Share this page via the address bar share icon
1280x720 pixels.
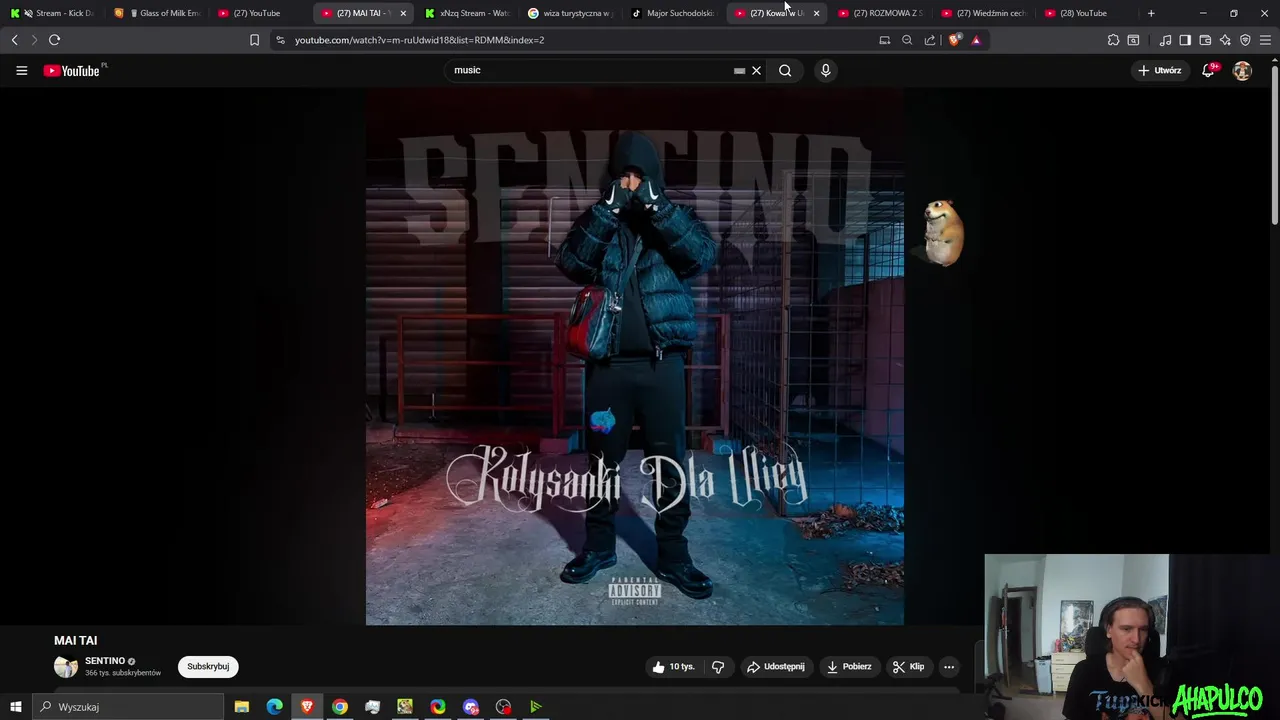930,40
